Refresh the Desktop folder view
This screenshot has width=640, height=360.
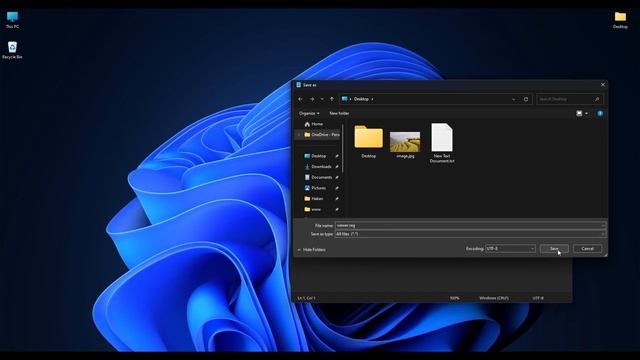point(526,99)
